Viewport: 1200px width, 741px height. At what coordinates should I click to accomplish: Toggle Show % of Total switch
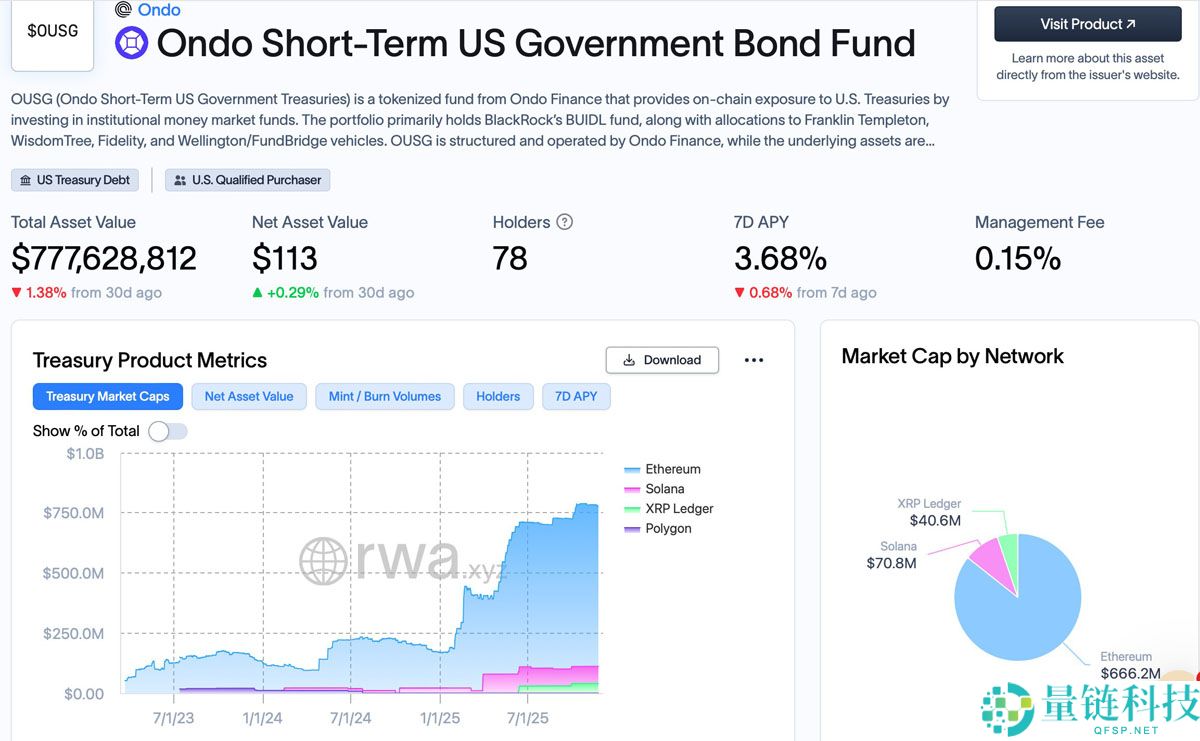[167, 431]
